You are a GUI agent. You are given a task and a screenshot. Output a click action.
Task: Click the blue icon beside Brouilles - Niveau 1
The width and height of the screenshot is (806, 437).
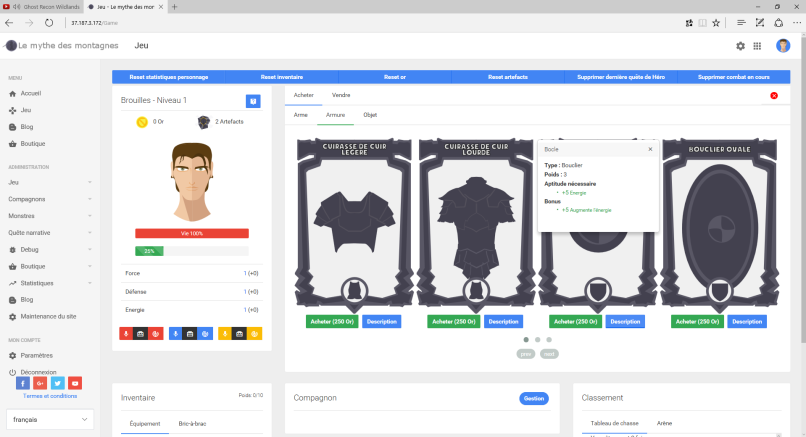253,100
